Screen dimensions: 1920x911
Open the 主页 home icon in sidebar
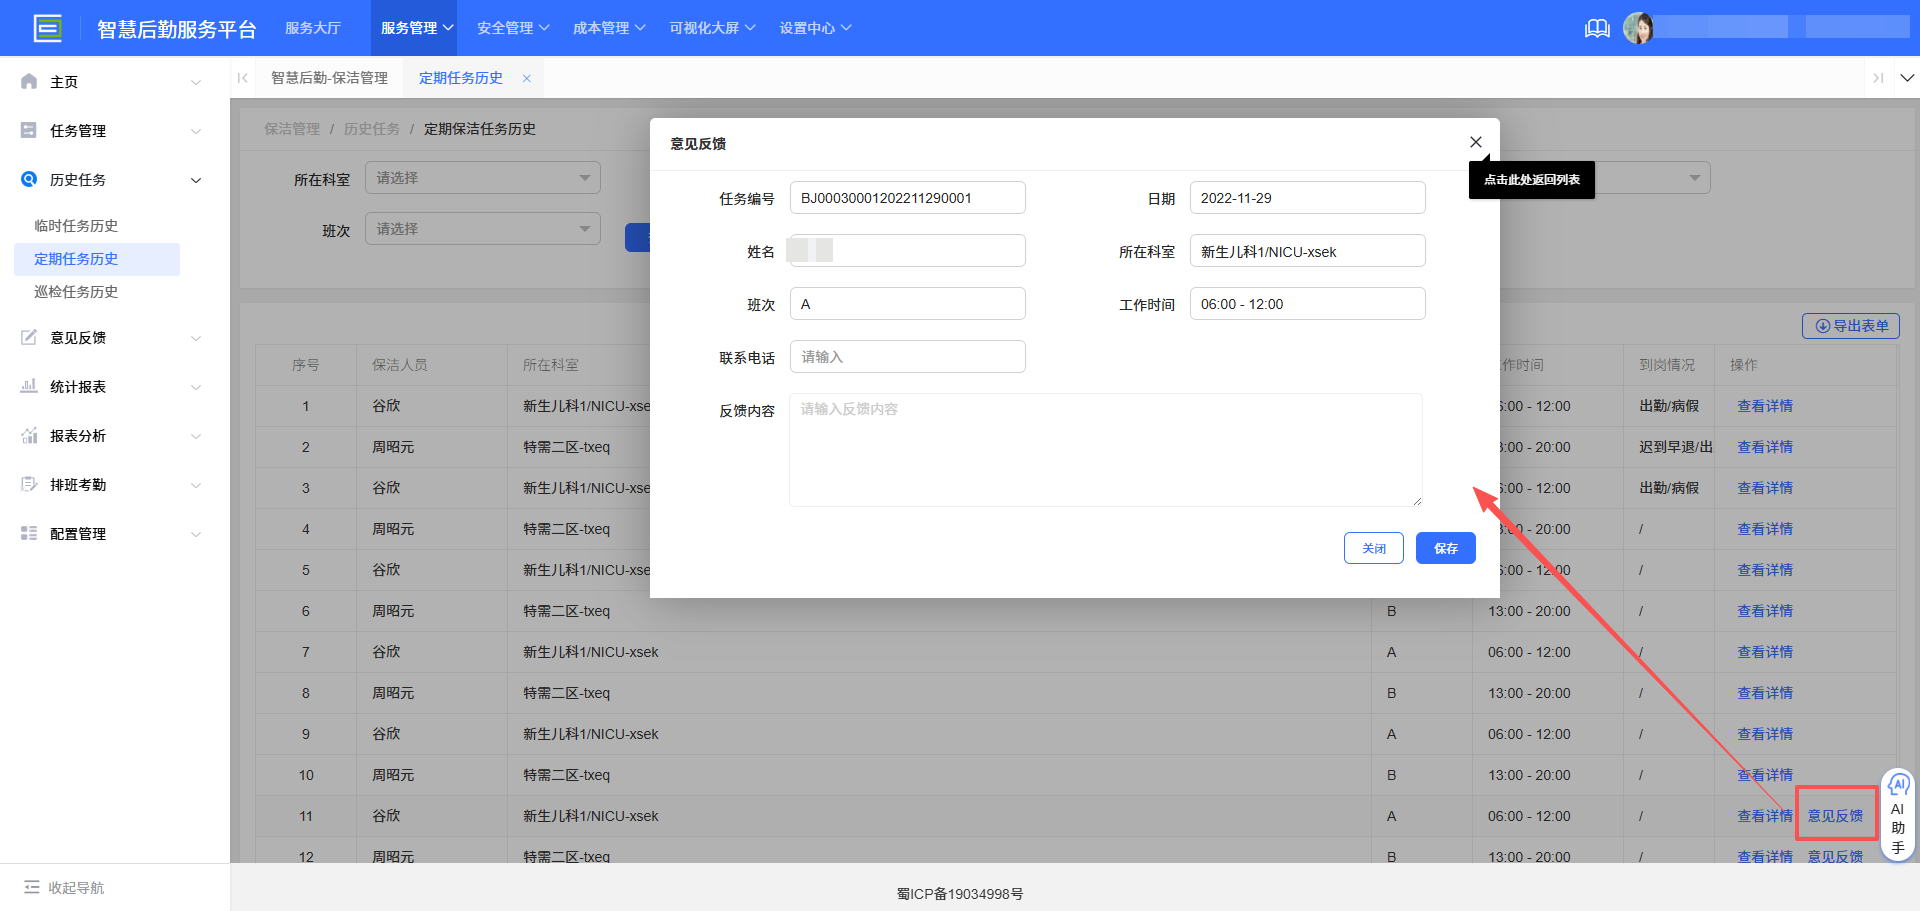[28, 81]
